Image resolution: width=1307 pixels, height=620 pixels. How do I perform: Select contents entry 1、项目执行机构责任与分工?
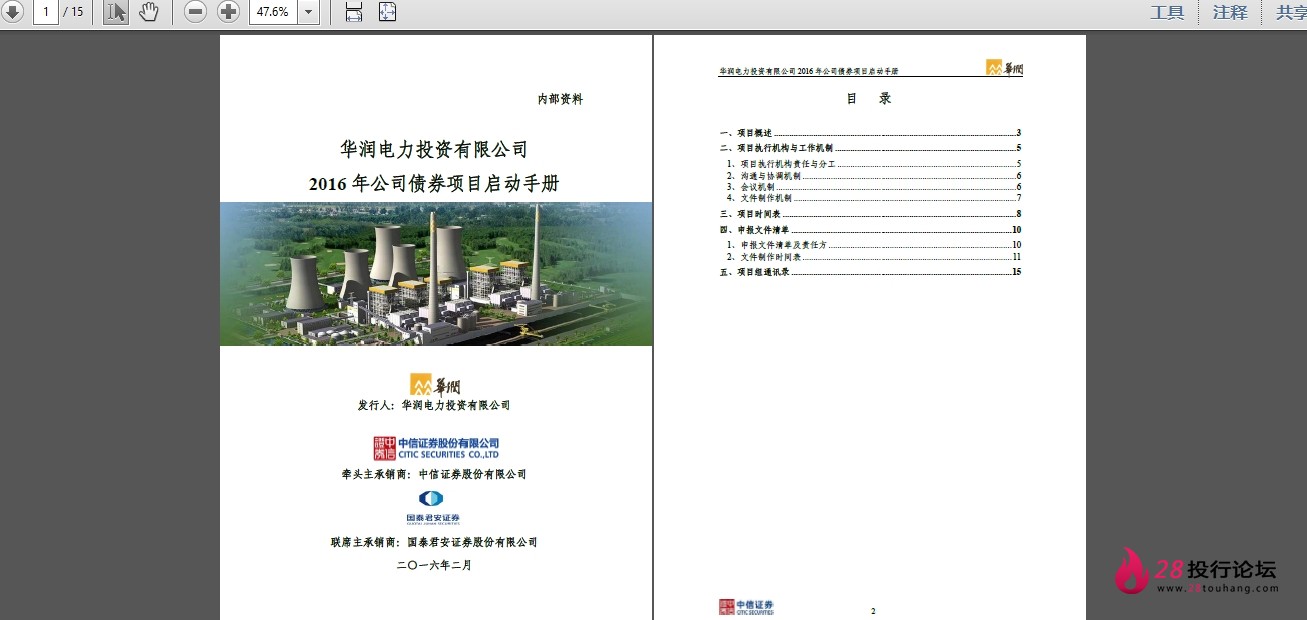(873, 163)
